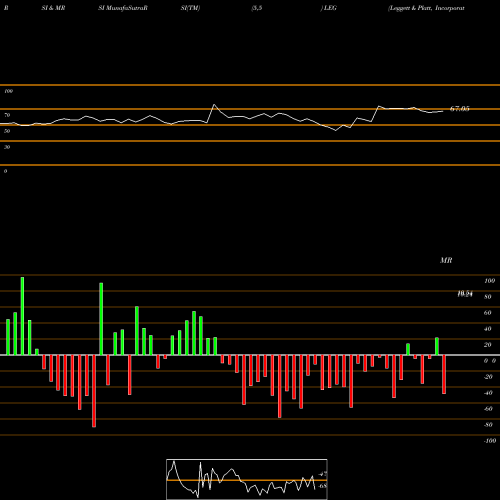The height and width of the screenshot is (500, 500).
Task: Select the RSI axis label 70
Action: (7, 115)
